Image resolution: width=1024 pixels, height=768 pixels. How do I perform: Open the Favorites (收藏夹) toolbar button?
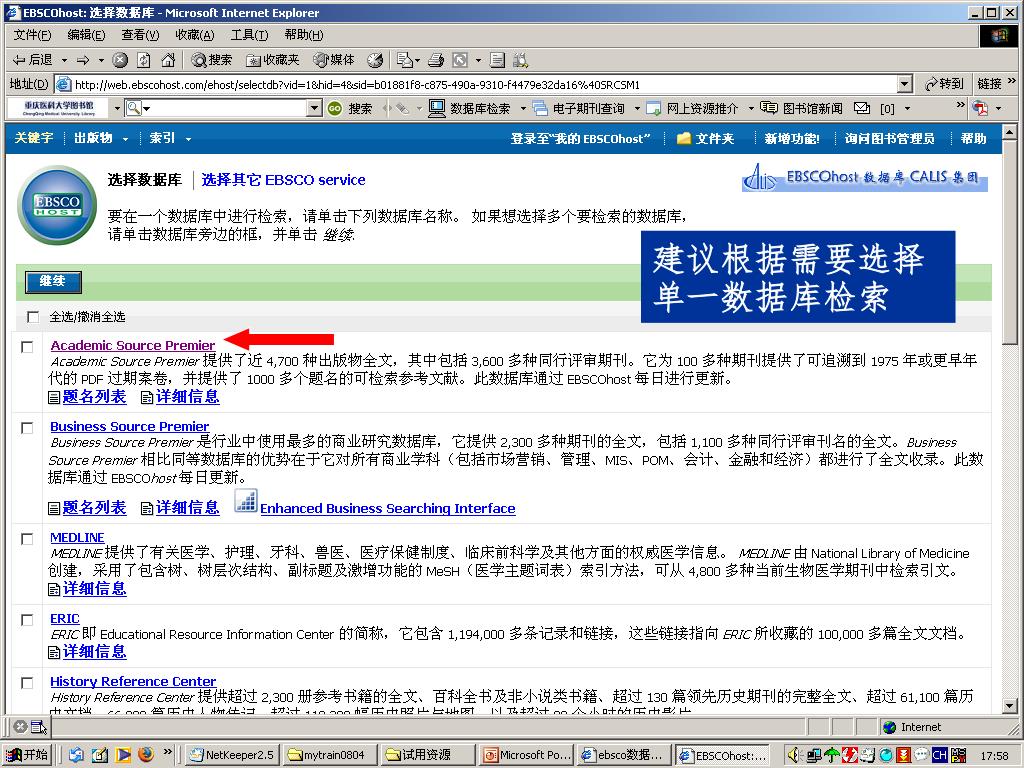pyautogui.click(x=272, y=60)
